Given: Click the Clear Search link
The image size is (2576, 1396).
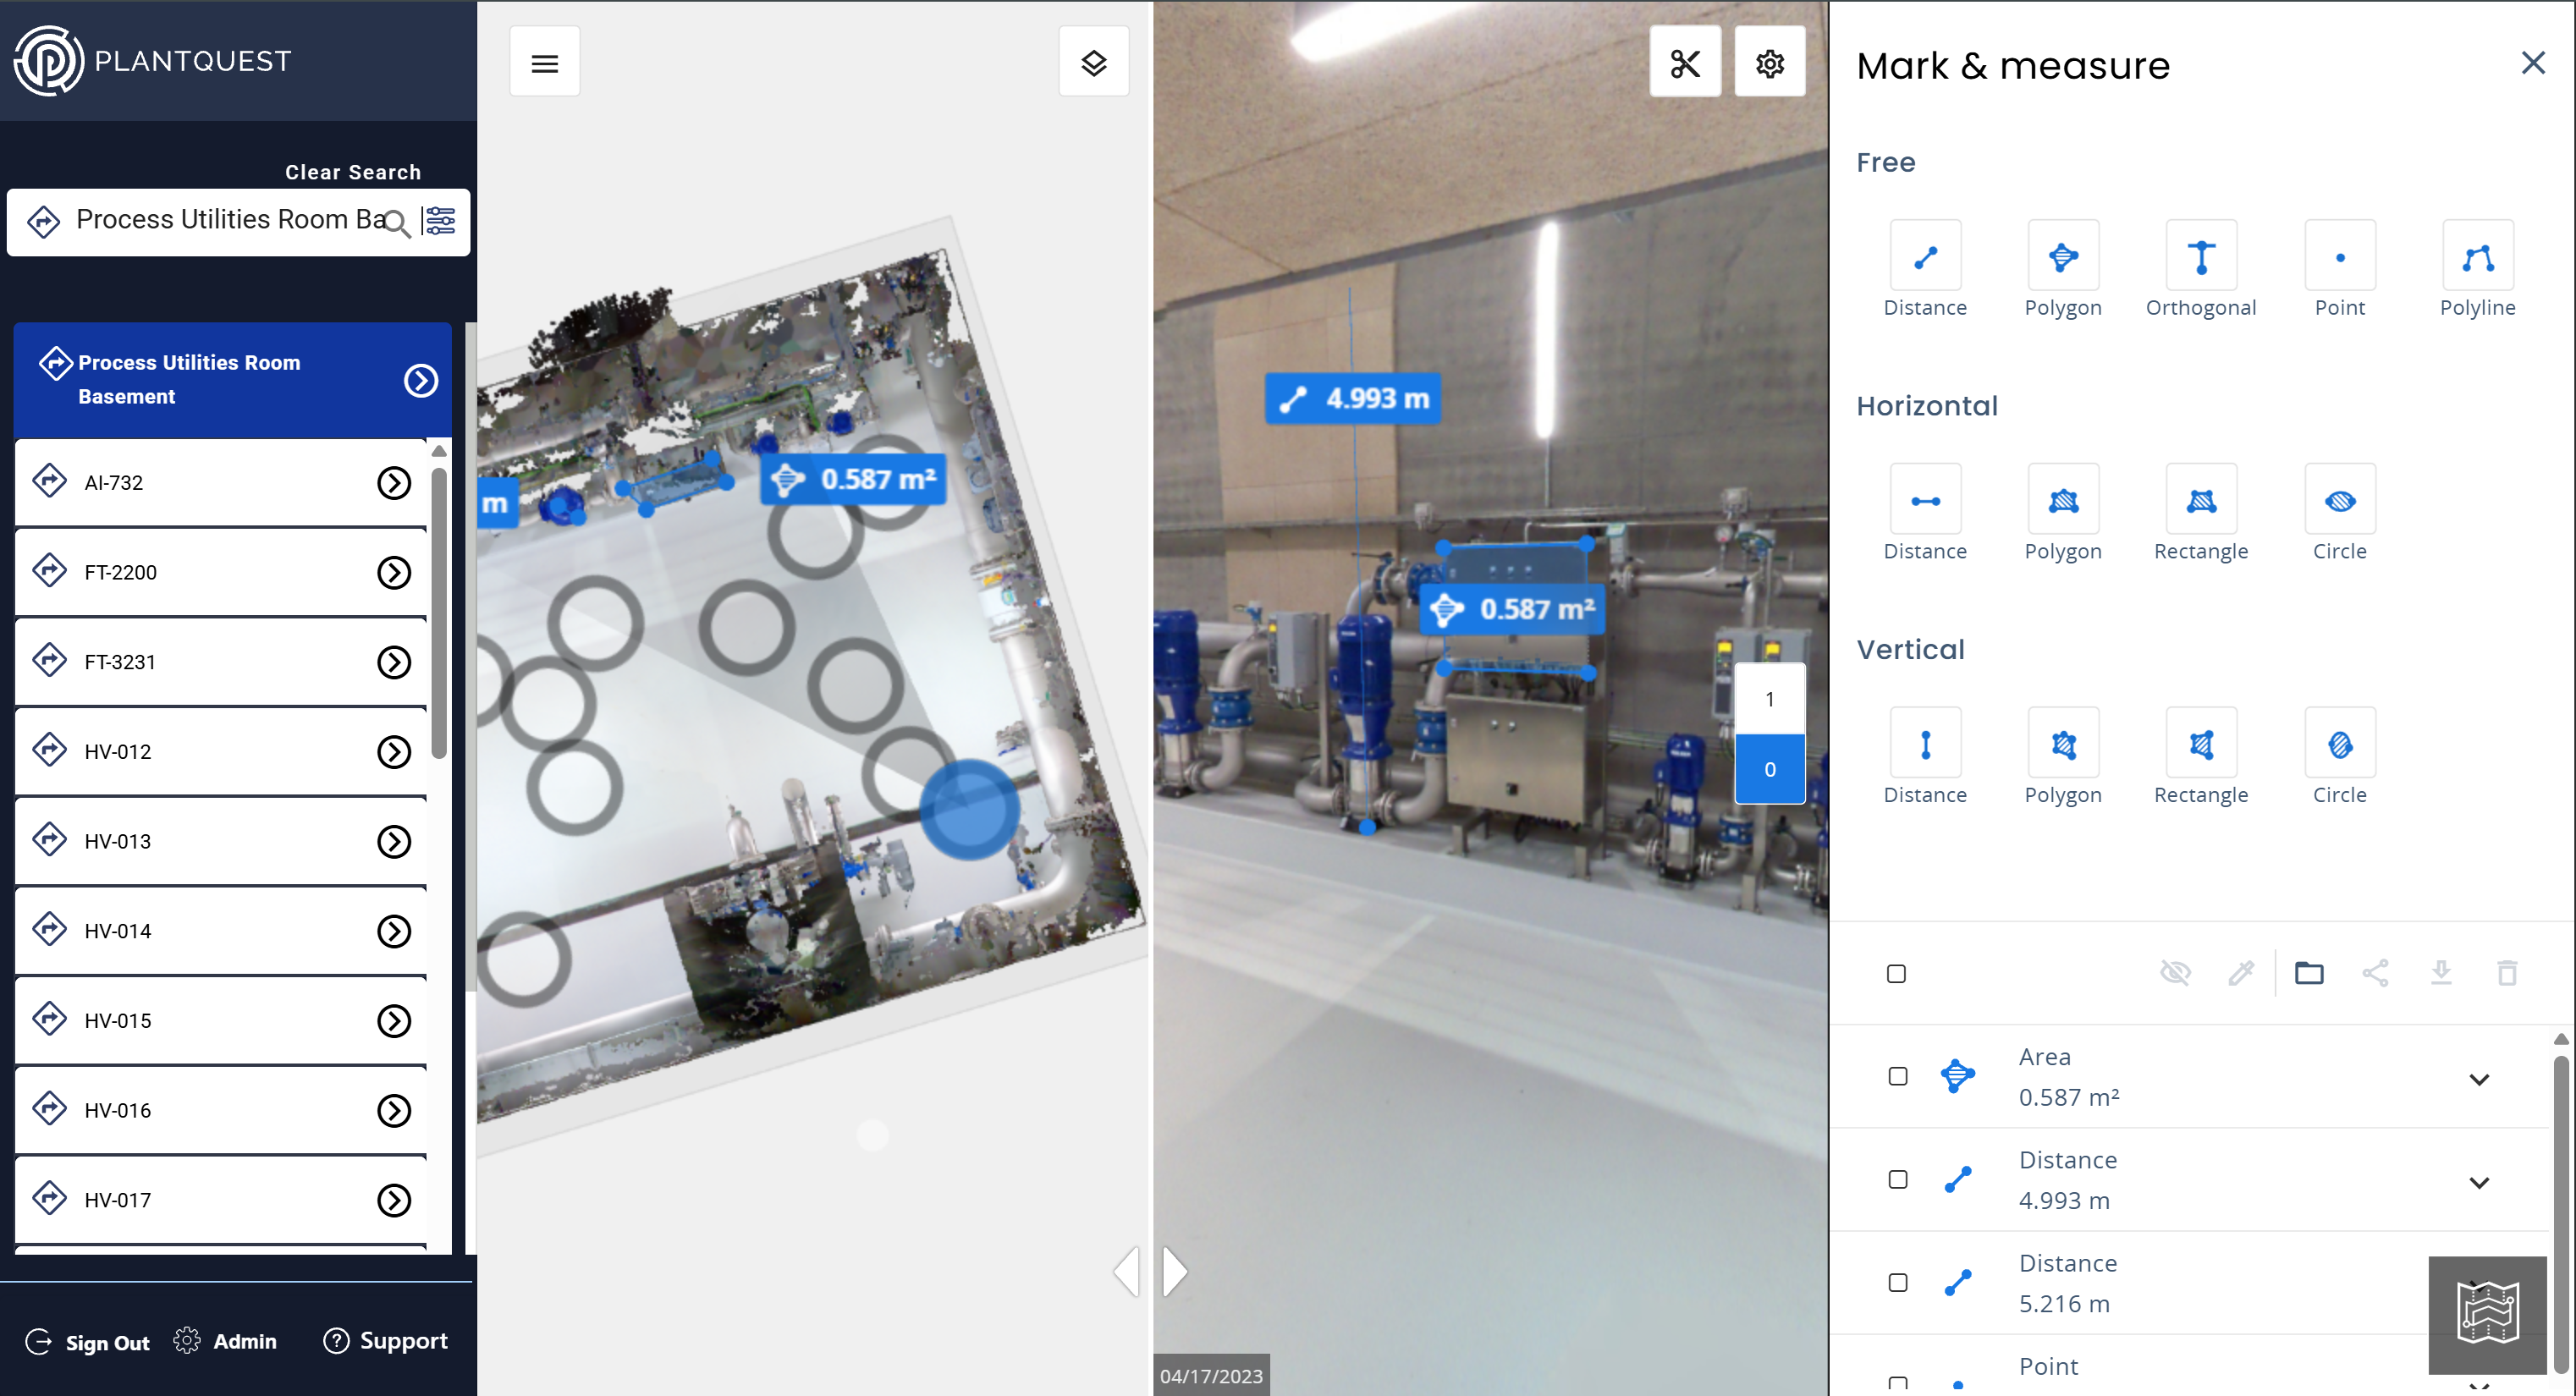Looking at the screenshot, I should pyautogui.click(x=352, y=172).
